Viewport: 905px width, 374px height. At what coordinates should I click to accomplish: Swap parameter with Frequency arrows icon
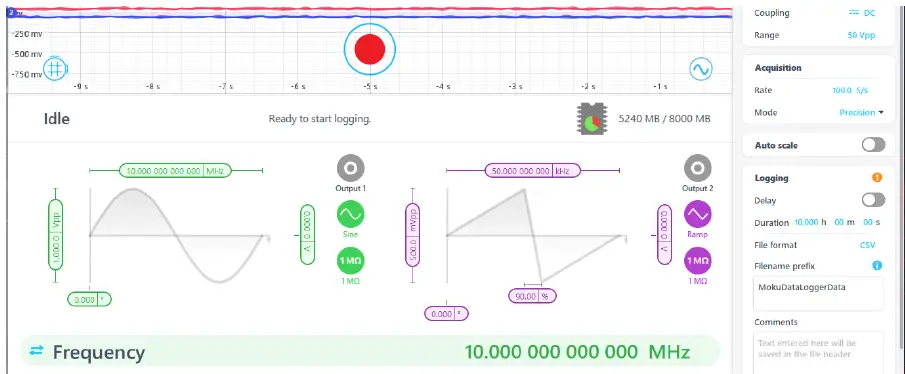coord(36,350)
